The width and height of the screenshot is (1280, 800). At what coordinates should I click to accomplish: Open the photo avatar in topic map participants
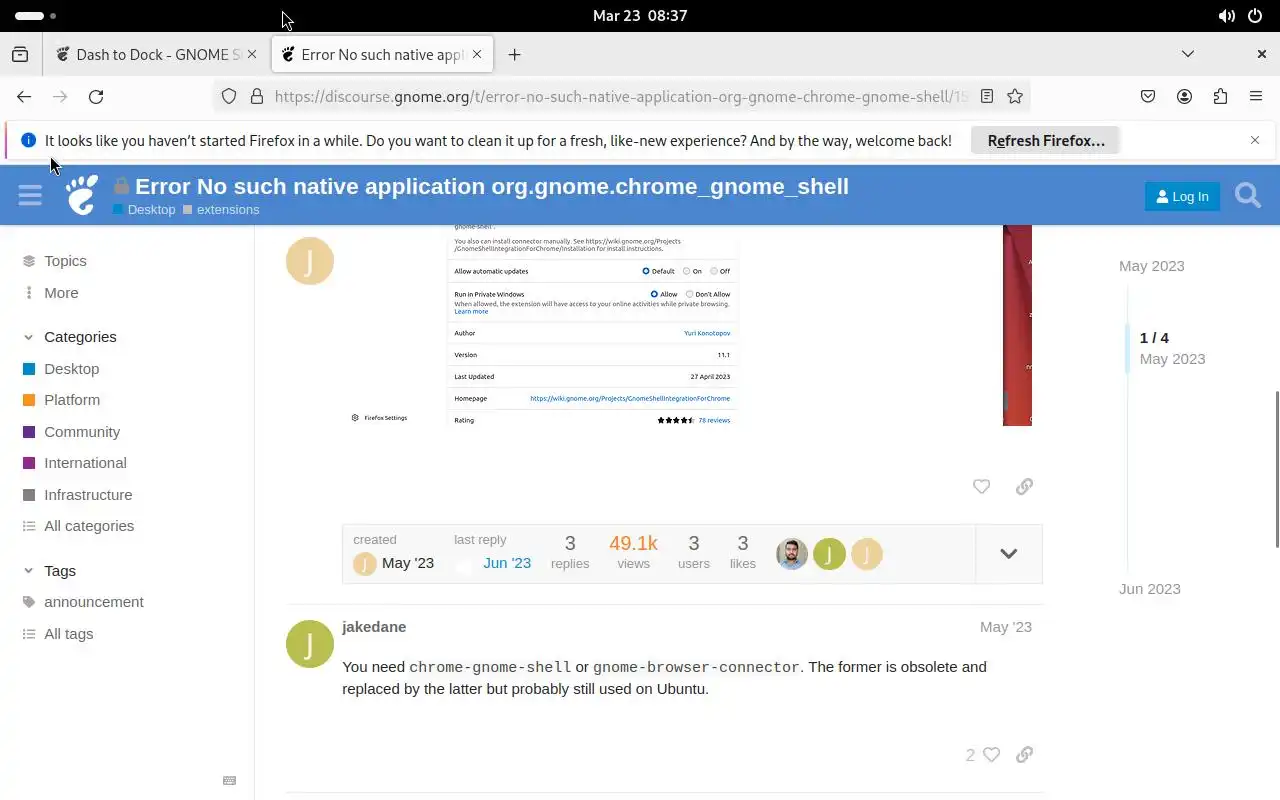pyautogui.click(x=791, y=554)
